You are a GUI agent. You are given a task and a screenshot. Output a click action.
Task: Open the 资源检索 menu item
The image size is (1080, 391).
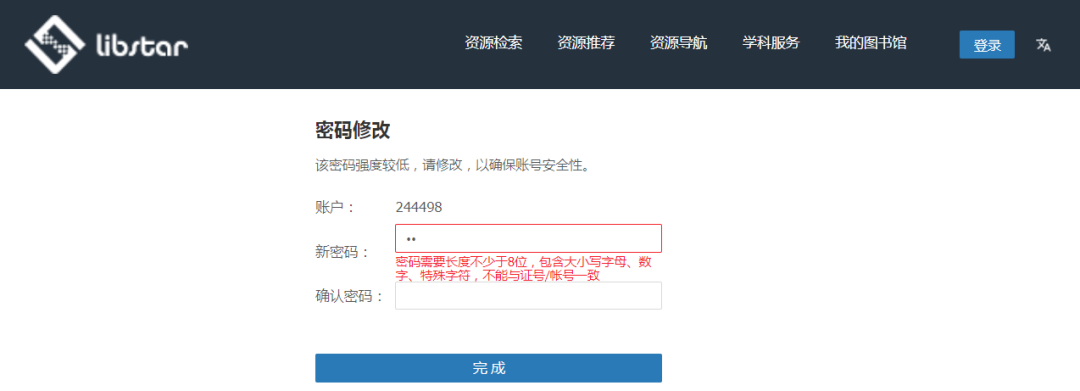coord(493,43)
